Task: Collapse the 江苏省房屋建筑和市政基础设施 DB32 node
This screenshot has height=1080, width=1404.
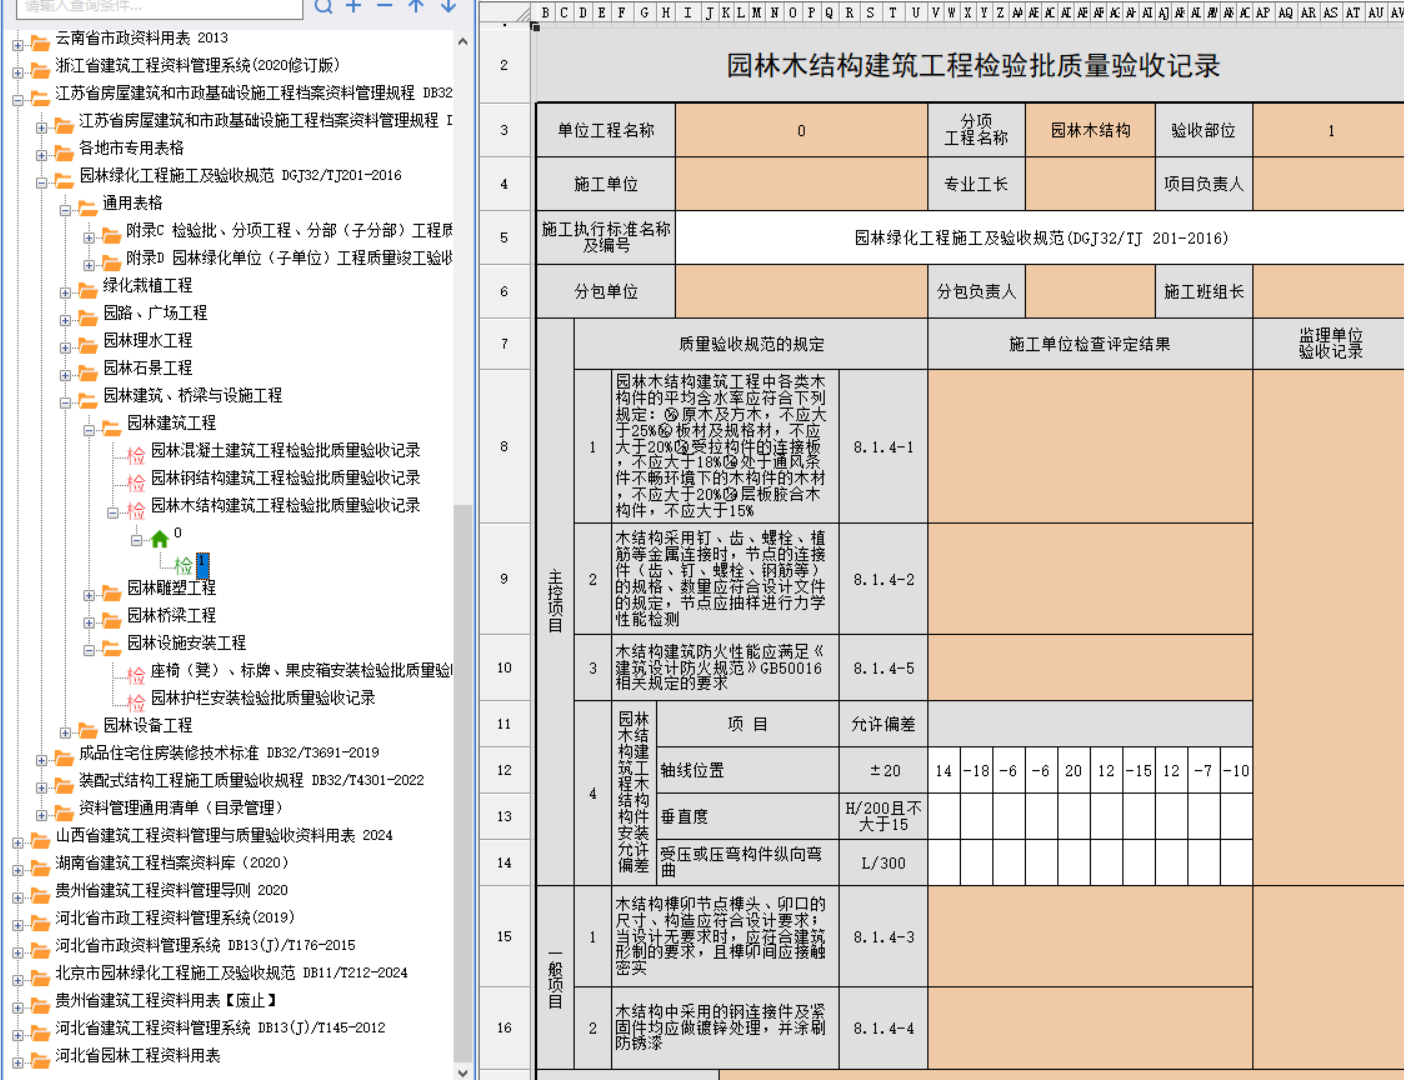Action: 18,100
